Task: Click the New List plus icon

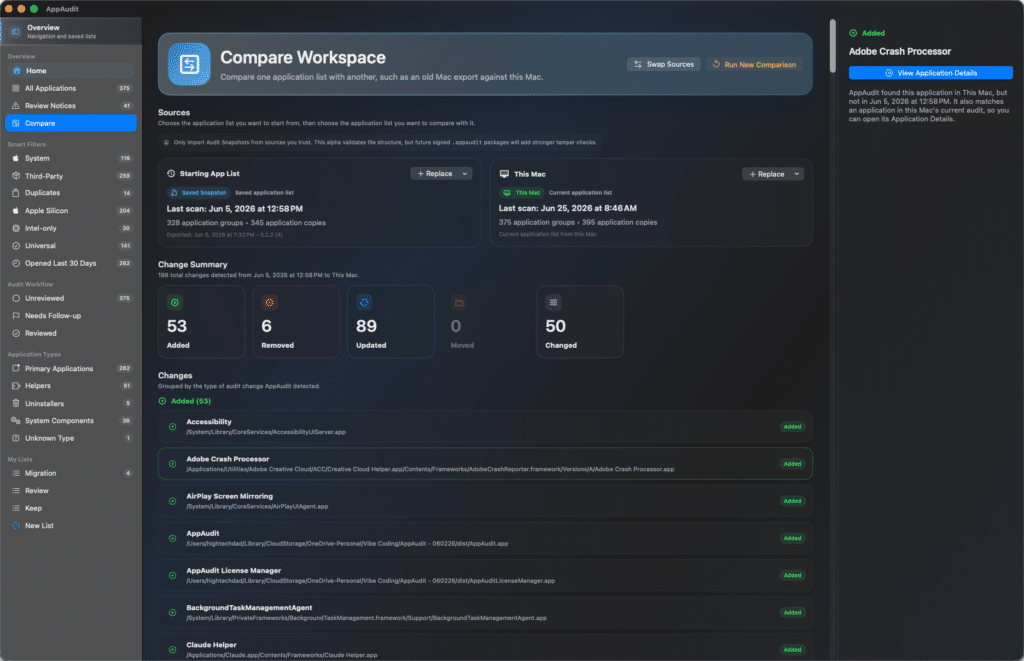Action: [16, 526]
